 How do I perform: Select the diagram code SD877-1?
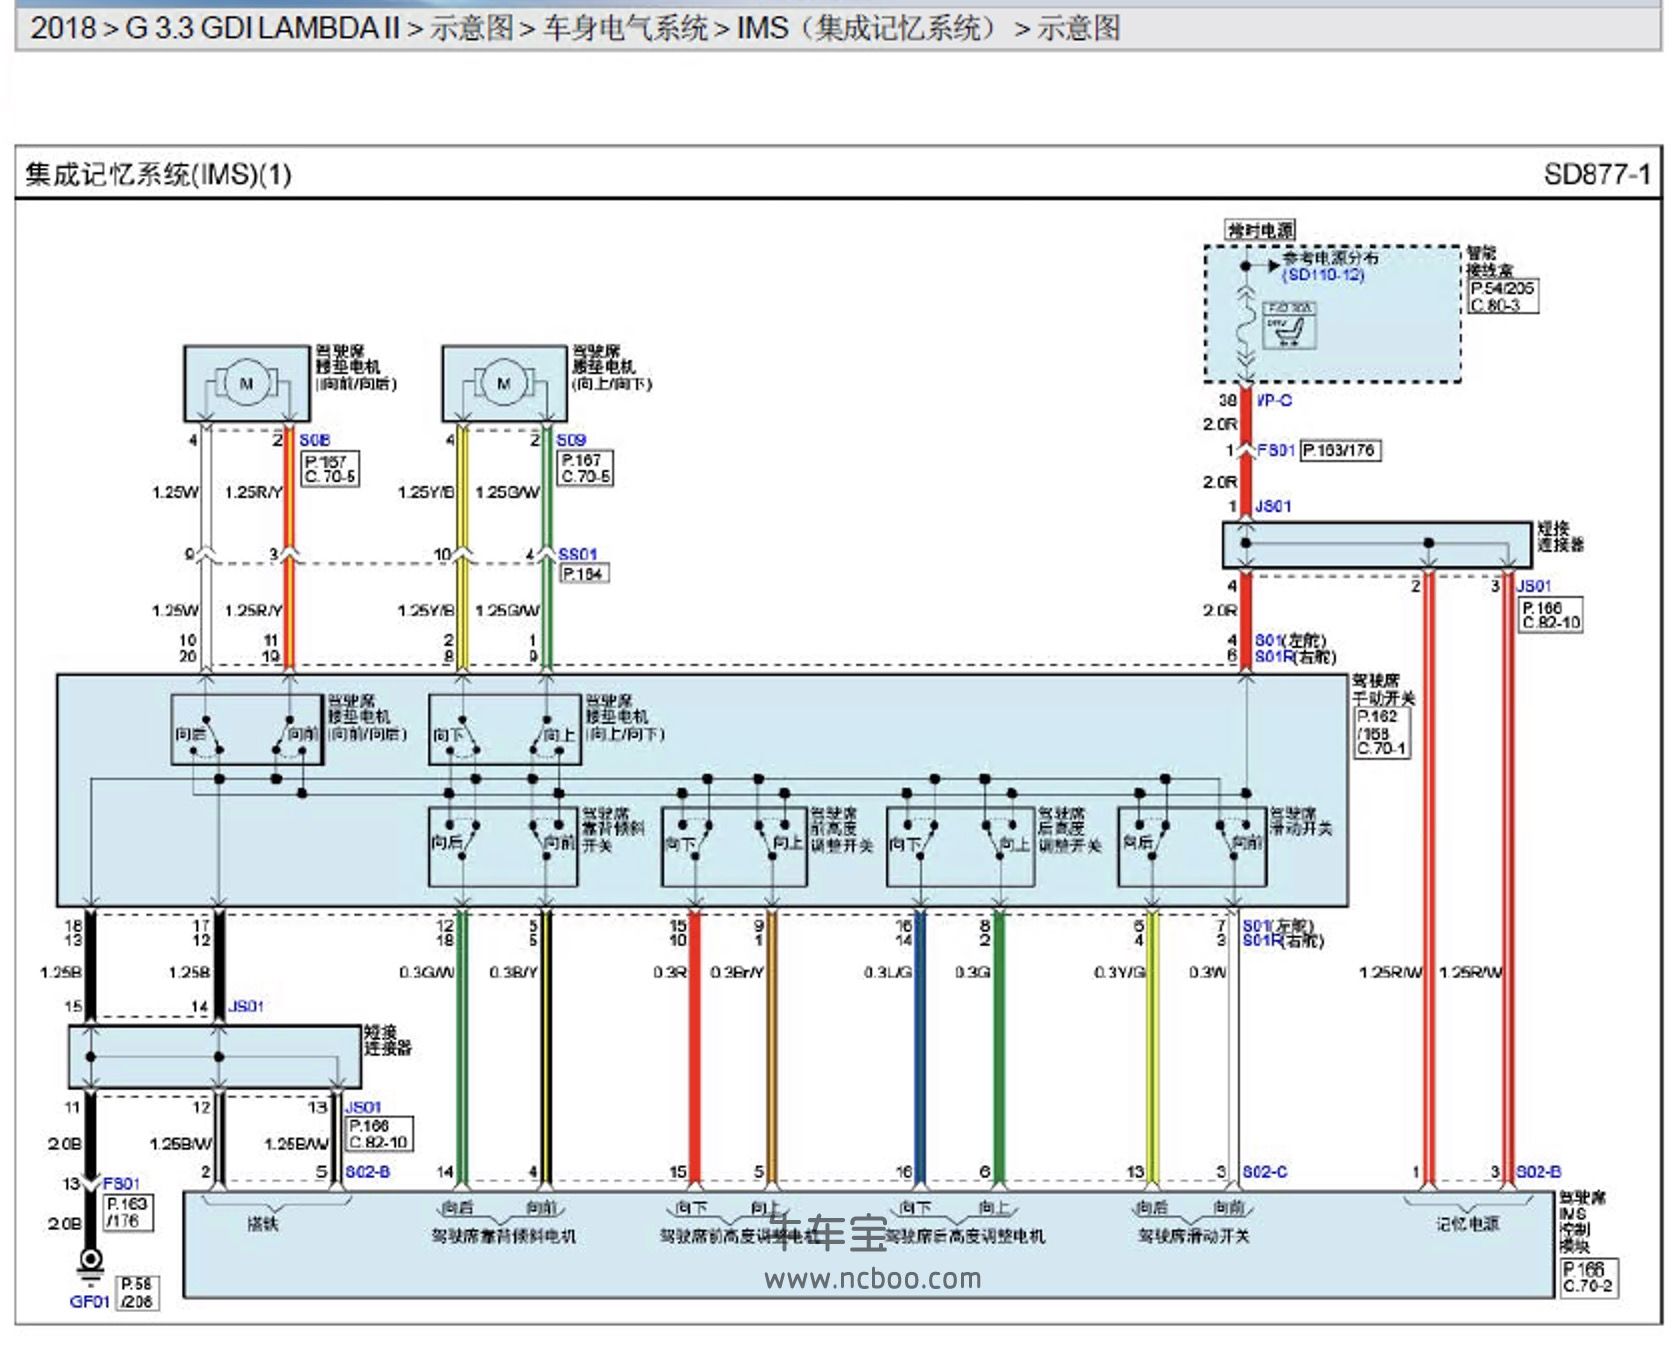[x=1596, y=175]
